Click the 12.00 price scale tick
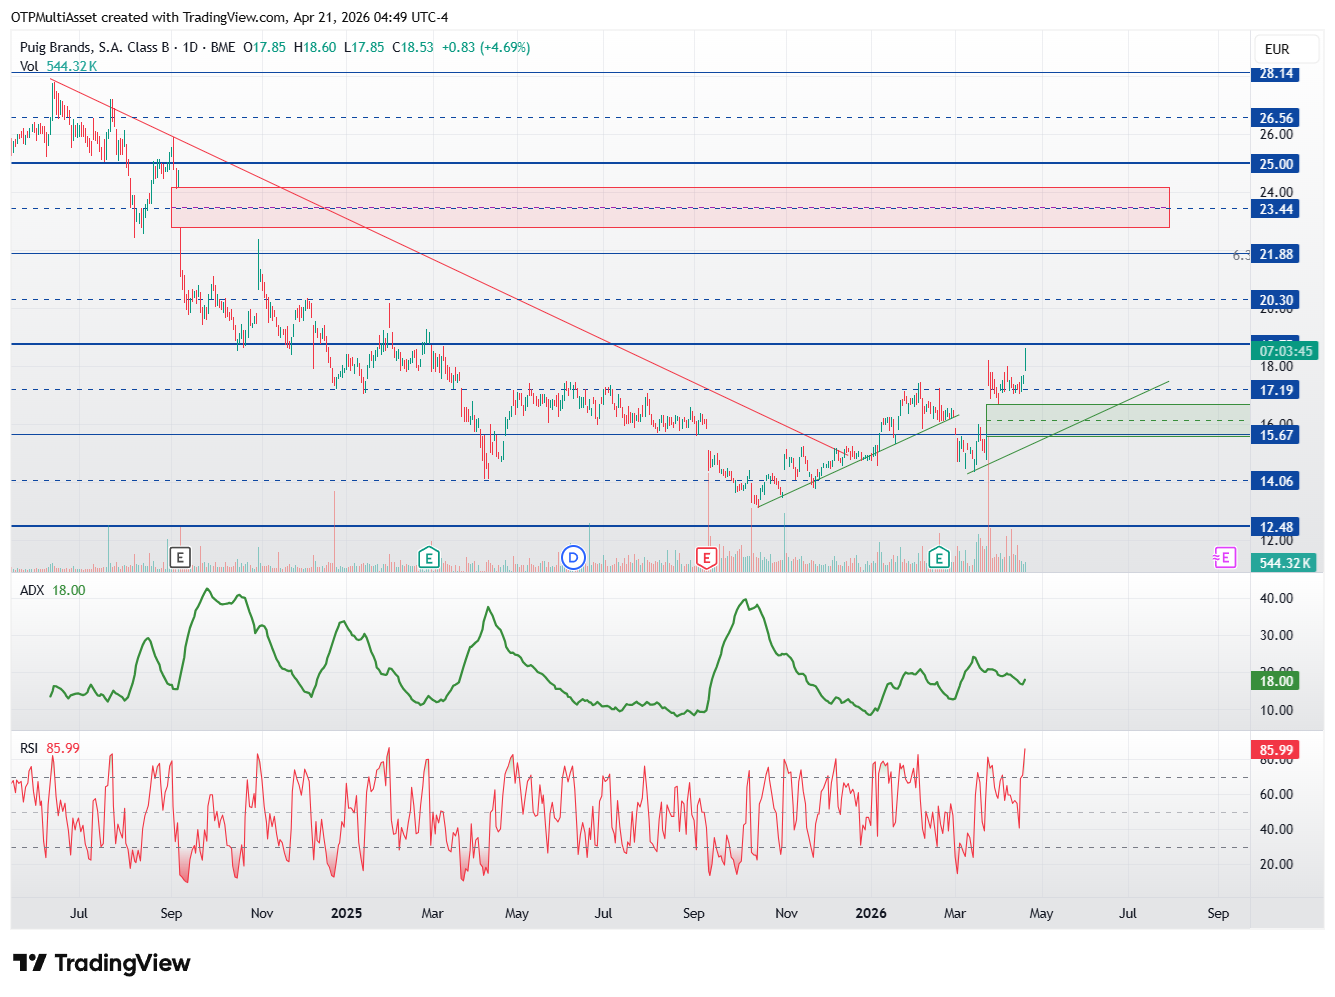 tap(1276, 541)
